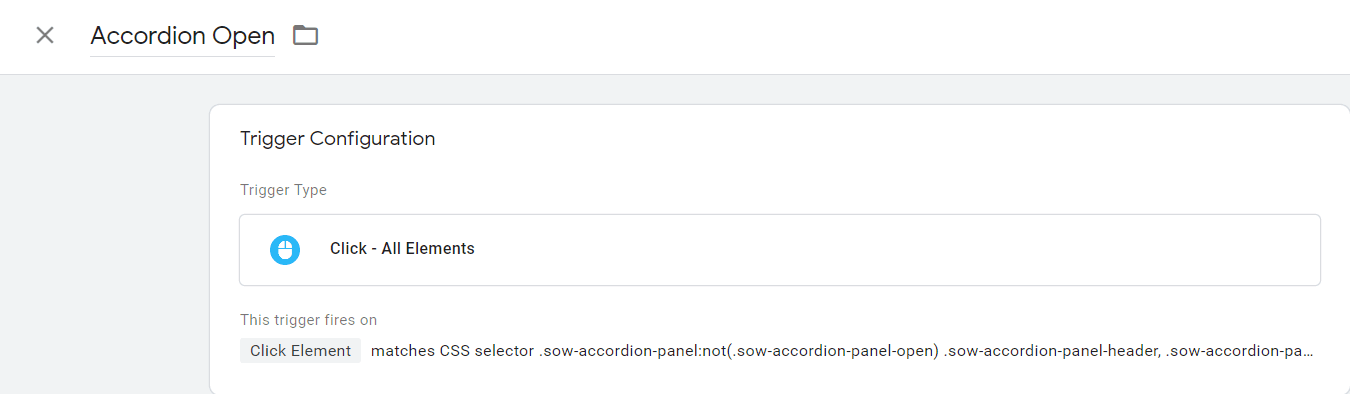The image size is (1350, 394).
Task: Open the Click - All Elements trigger type selector
Action: point(780,250)
